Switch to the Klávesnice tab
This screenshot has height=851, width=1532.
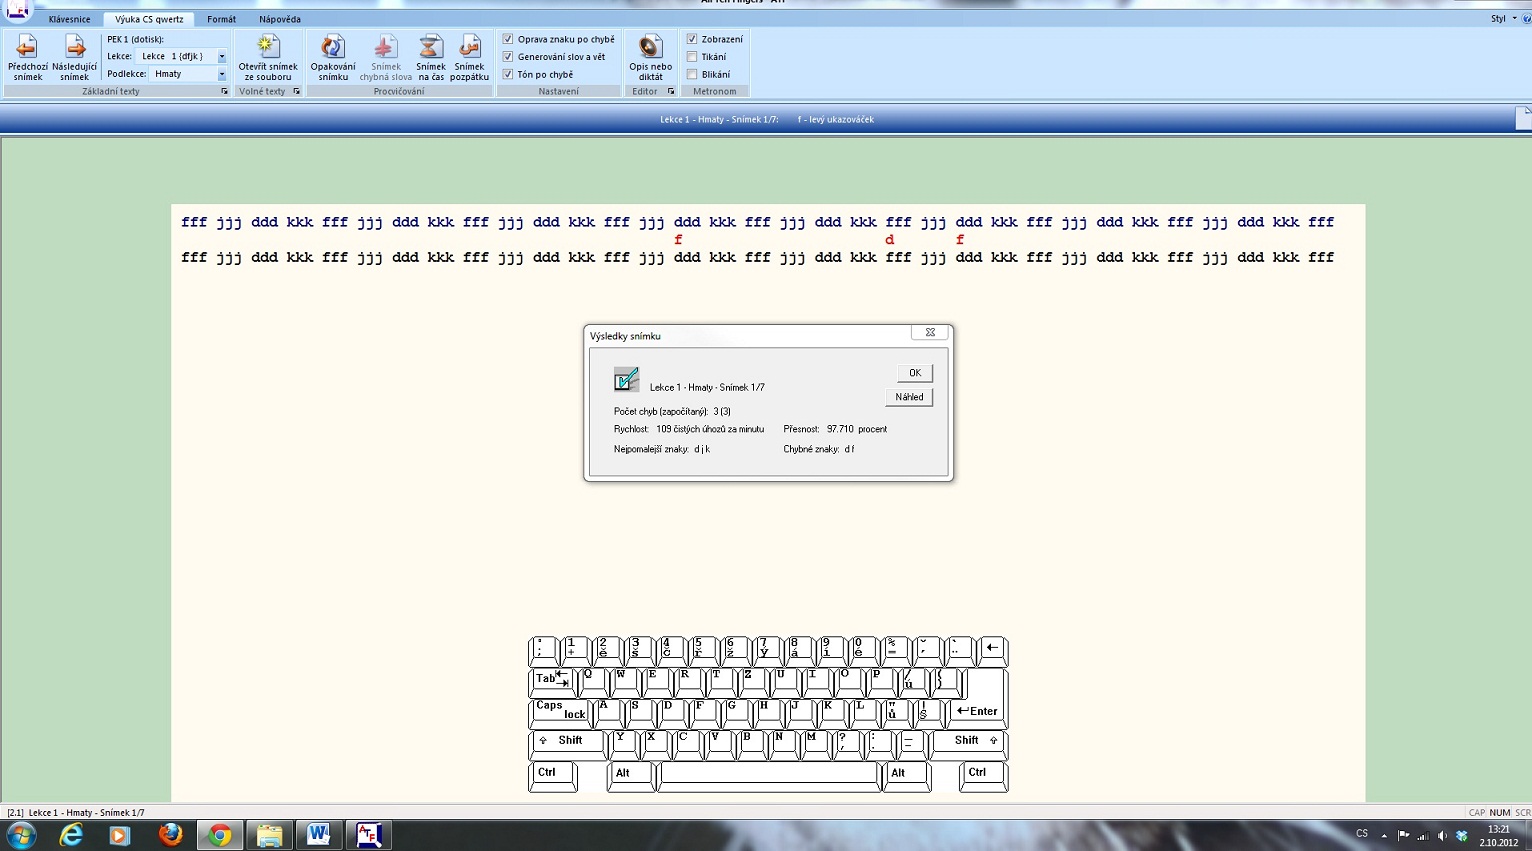[x=69, y=19]
